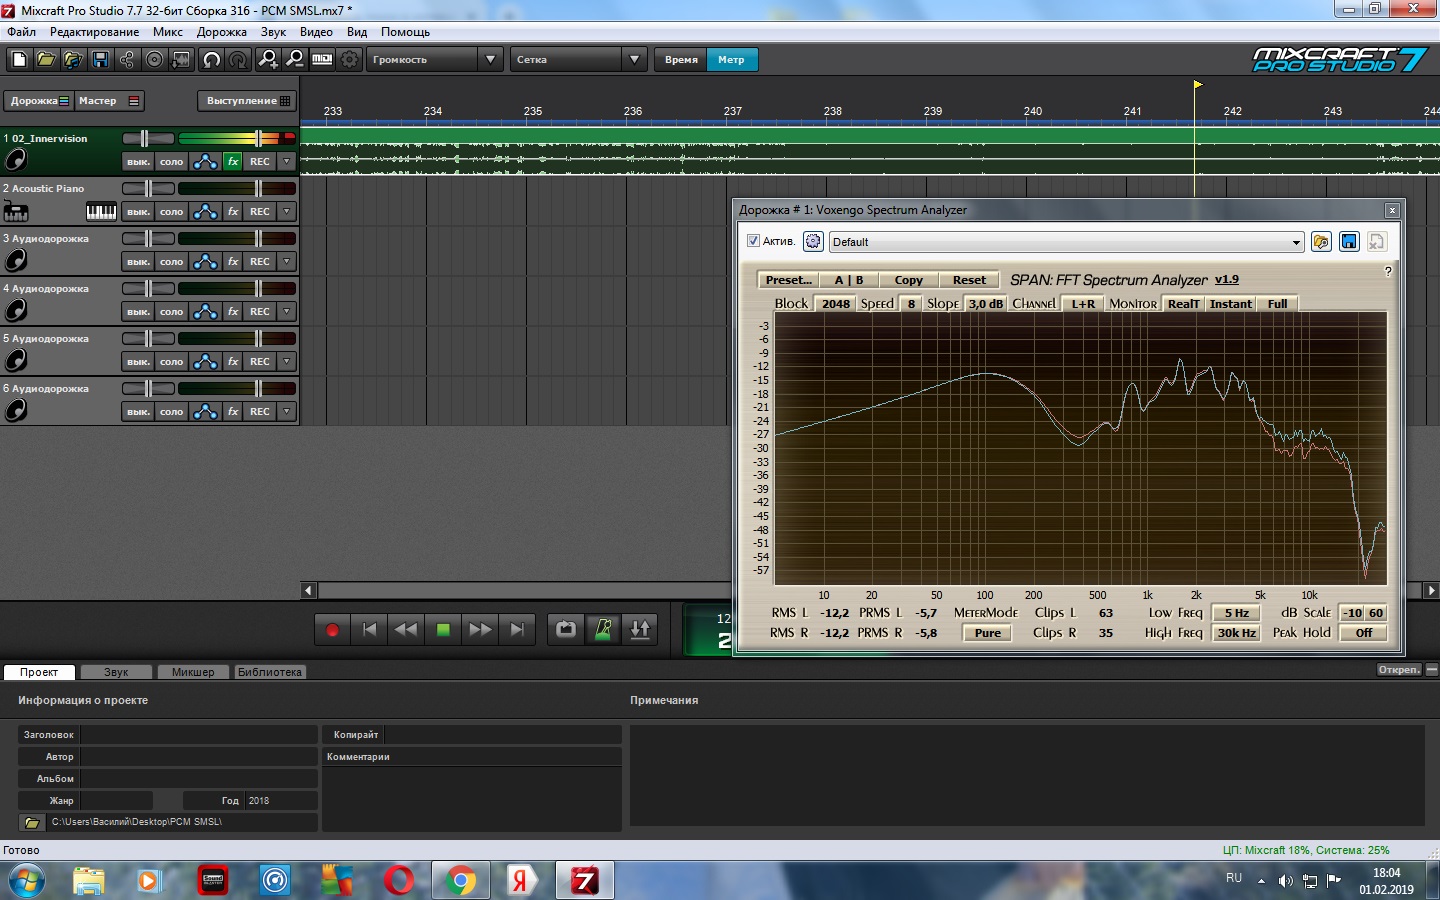Click the record button in the transport

(x=333, y=629)
